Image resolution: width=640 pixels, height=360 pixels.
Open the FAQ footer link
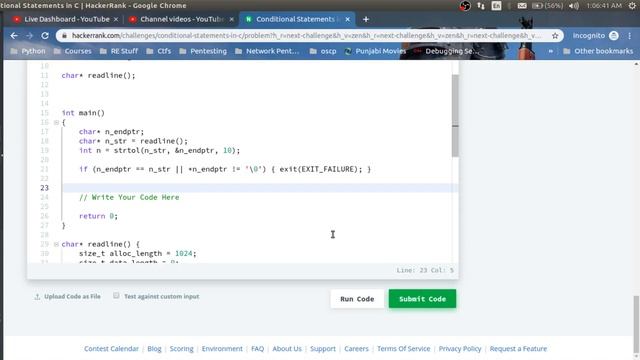pyautogui.click(x=258, y=349)
